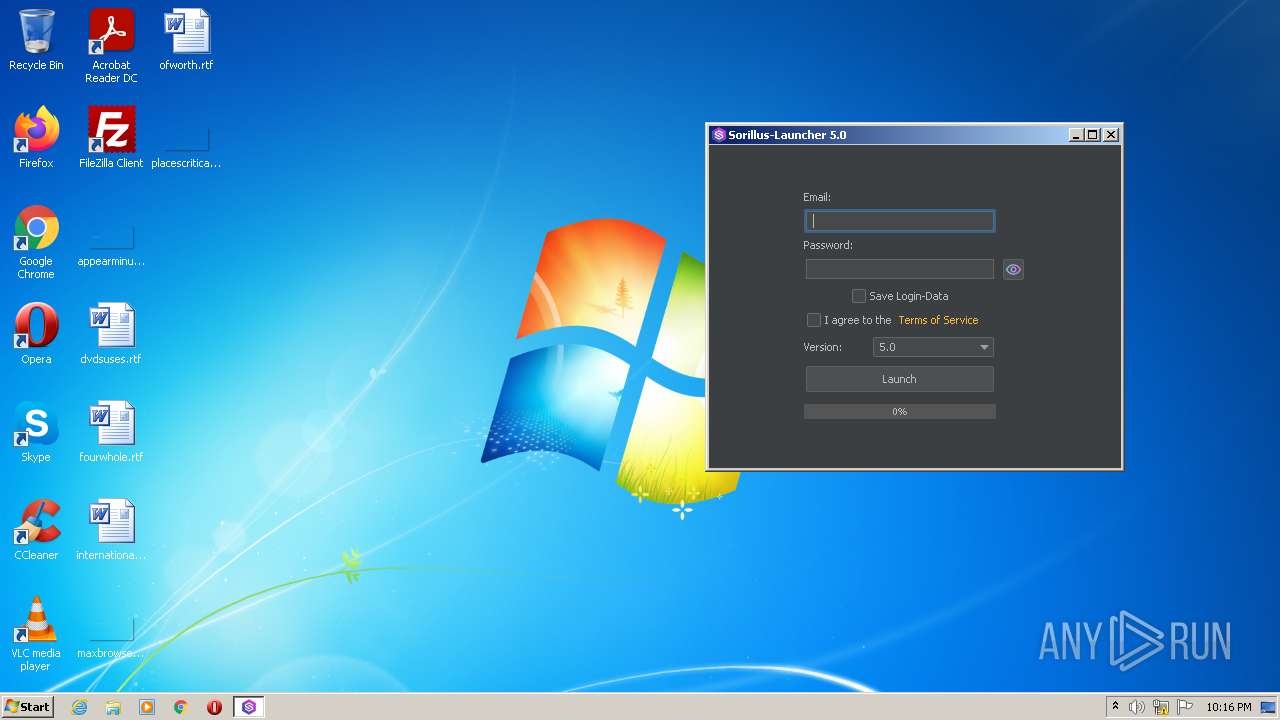The width and height of the screenshot is (1280, 720).
Task: Click the 0% progress bar
Action: [899, 411]
